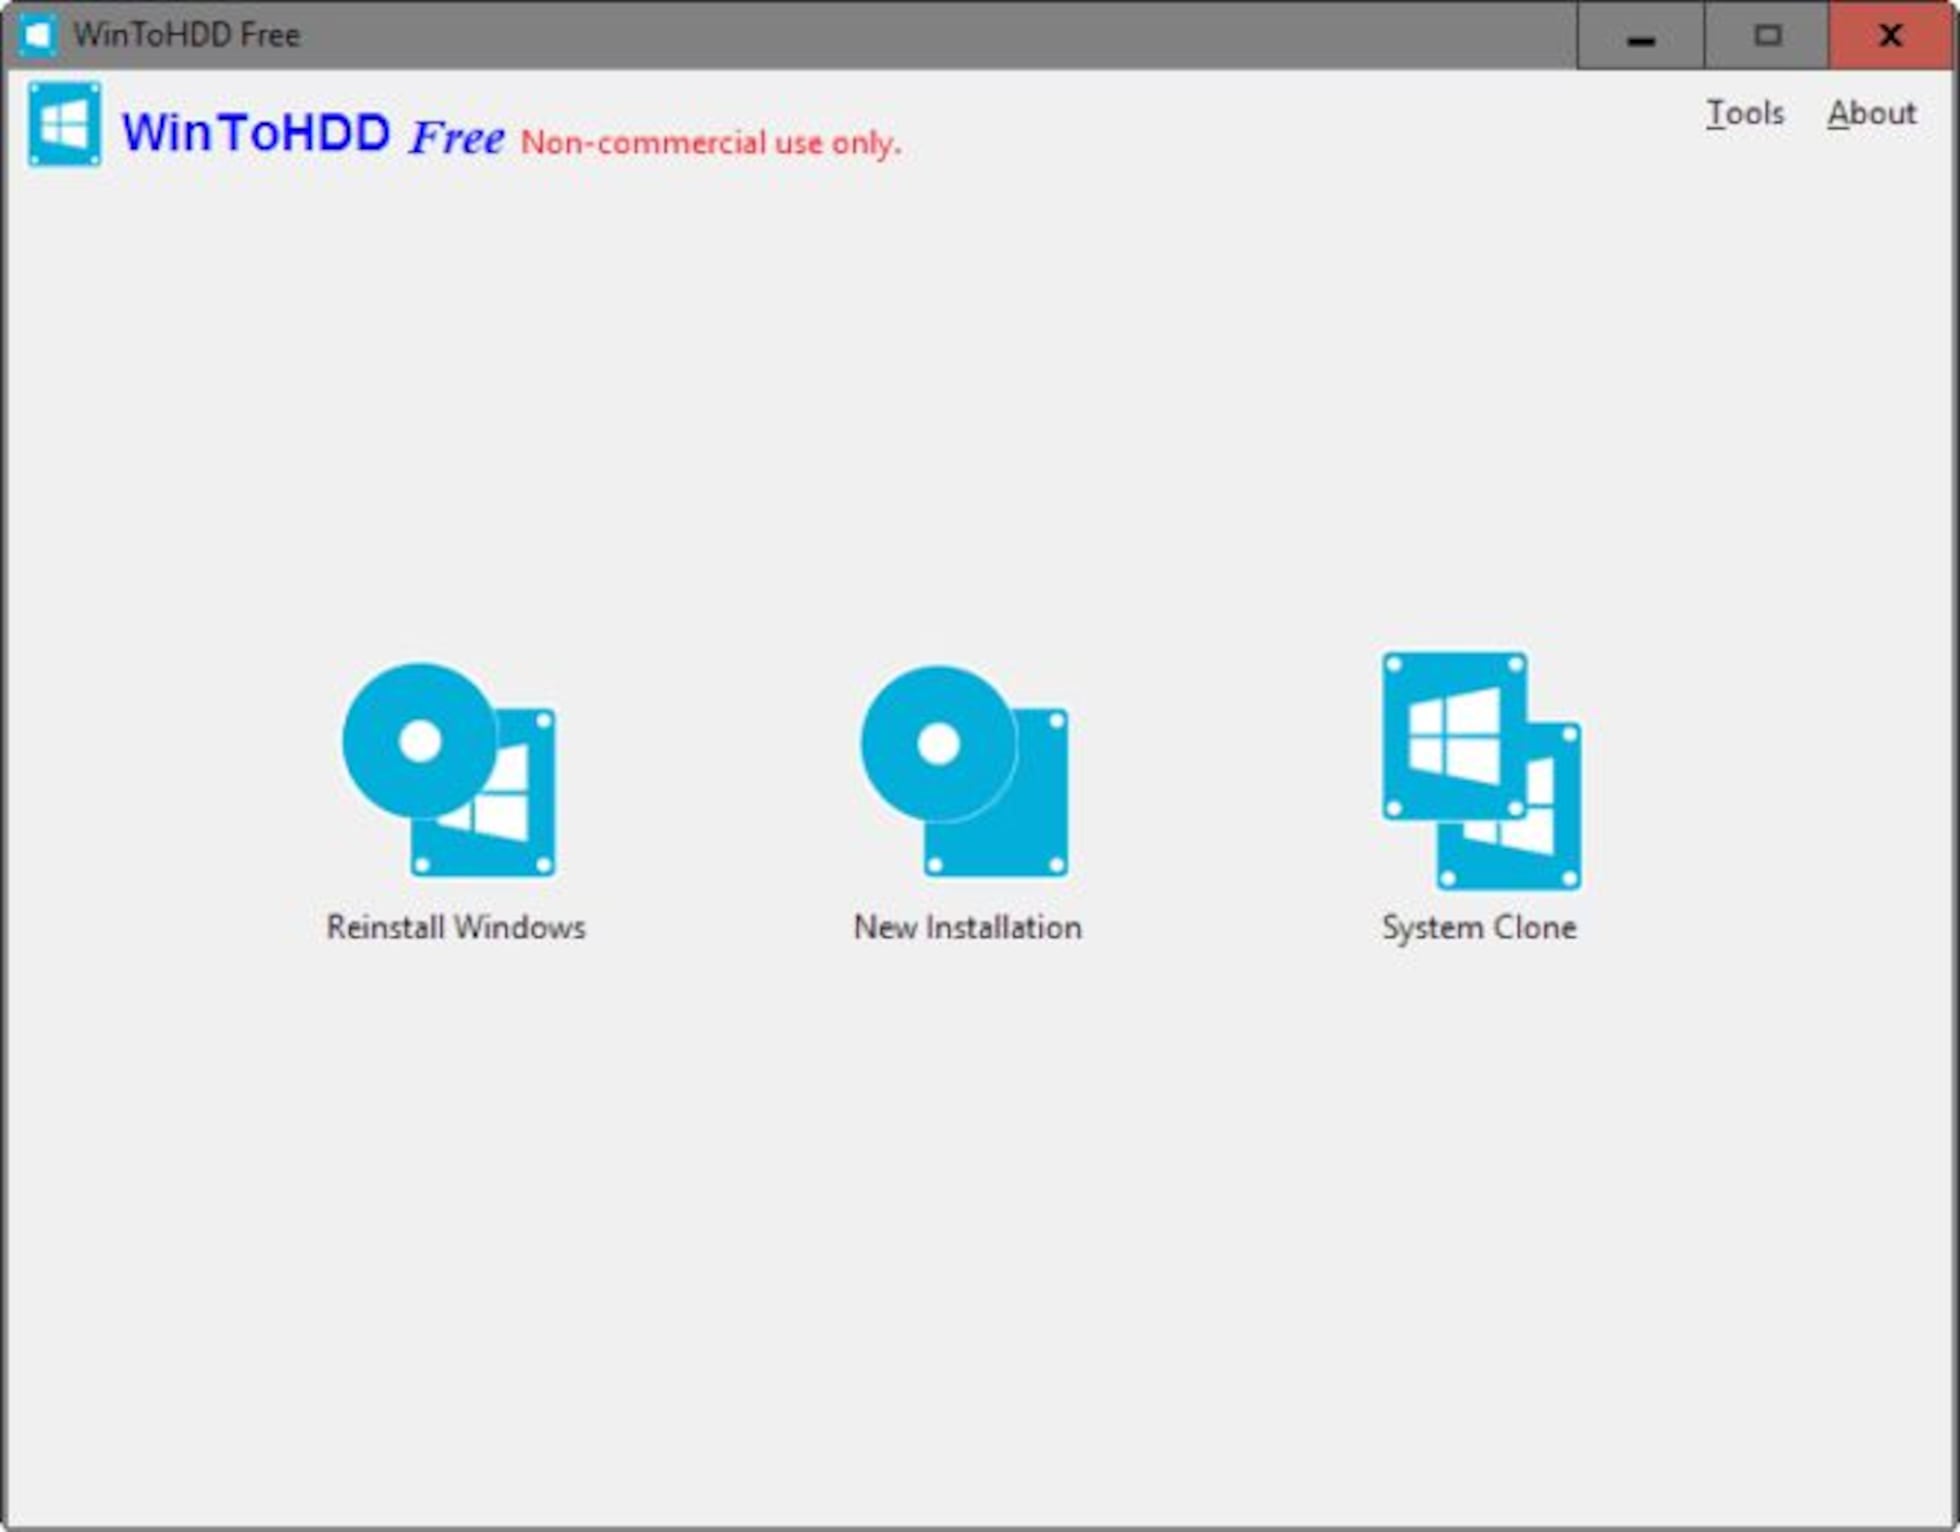Pick the System Clone text label
The image size is (1960, 1532).
(1479, 927)
